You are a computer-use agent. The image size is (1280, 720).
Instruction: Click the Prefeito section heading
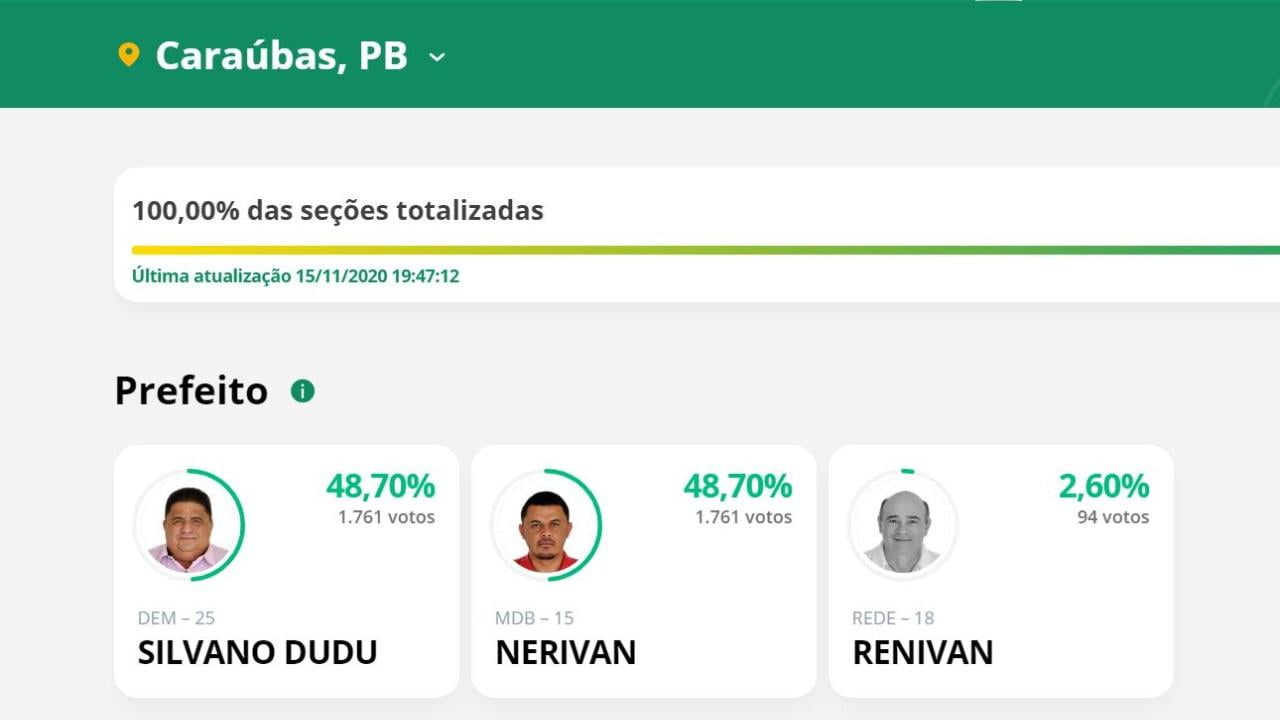[x=191, y=390]
